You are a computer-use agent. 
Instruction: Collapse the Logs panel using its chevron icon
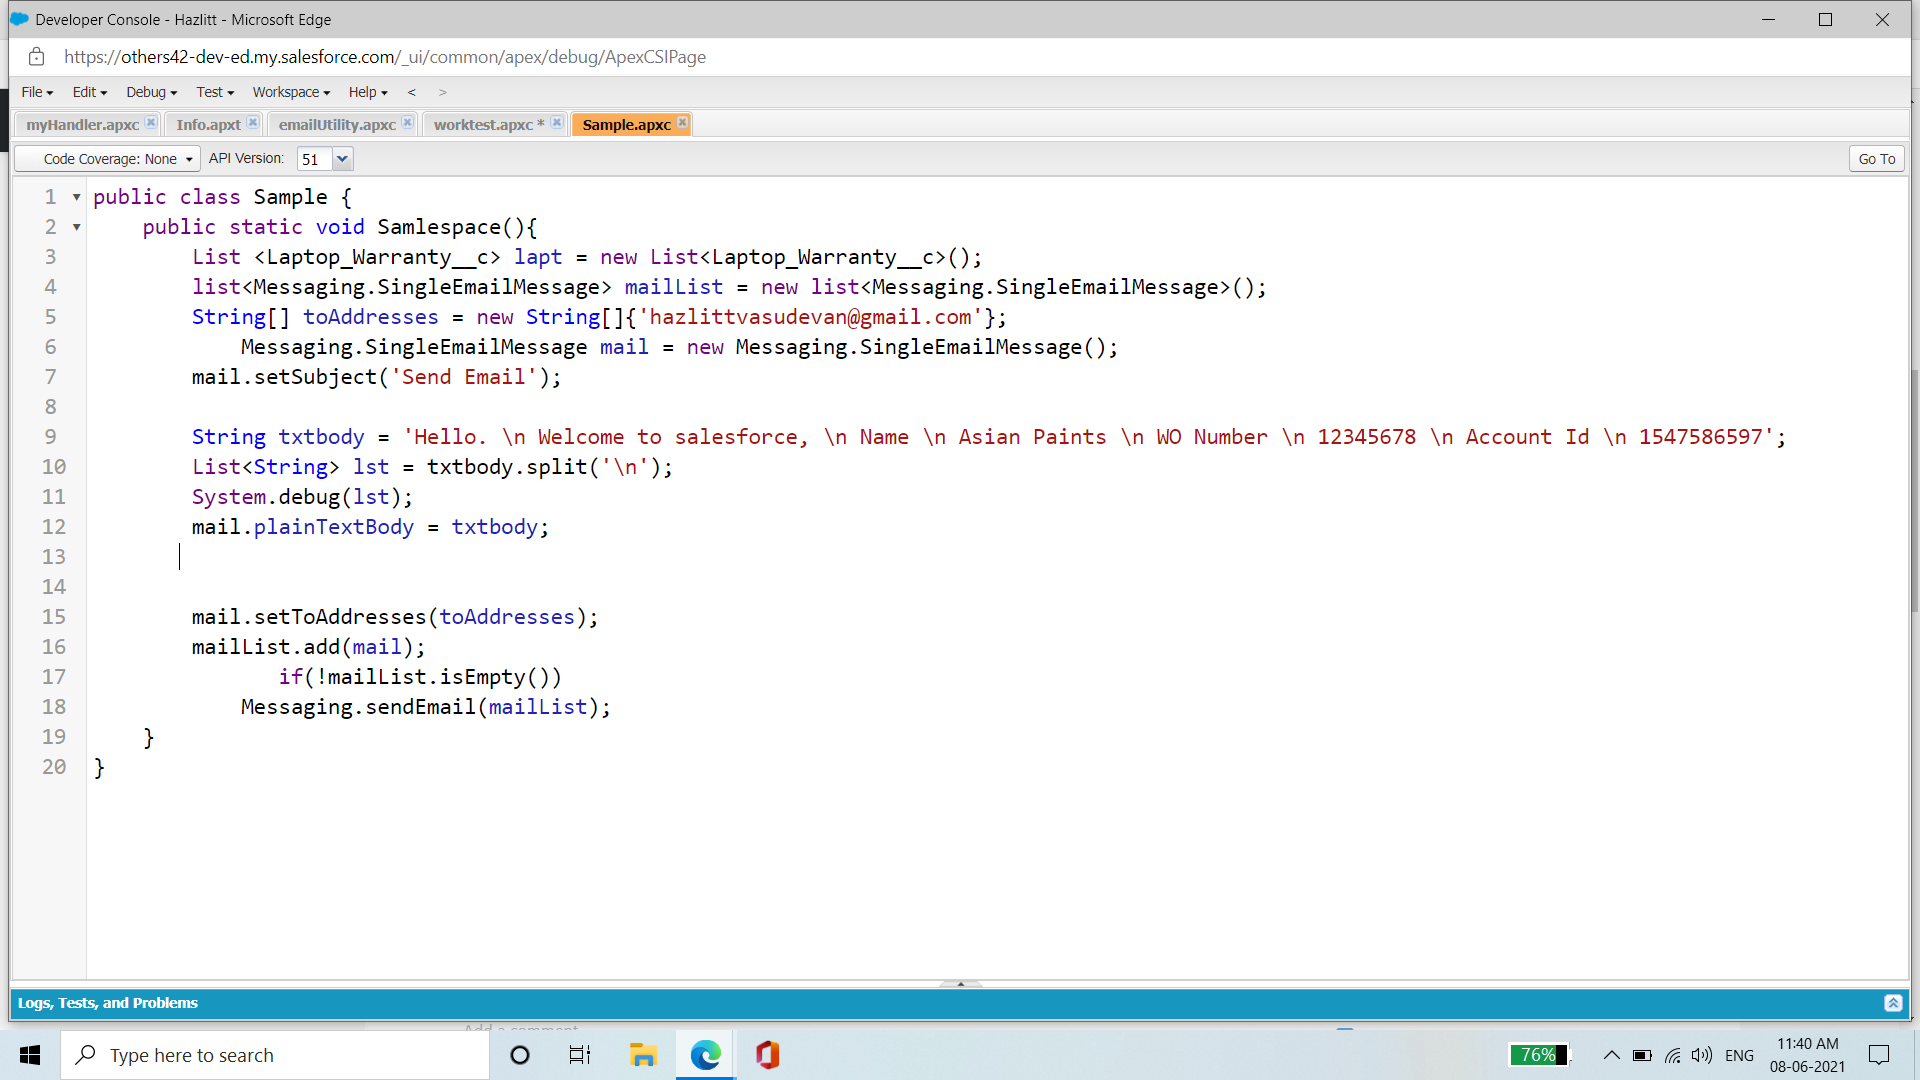click(x=1892, y=1003)
